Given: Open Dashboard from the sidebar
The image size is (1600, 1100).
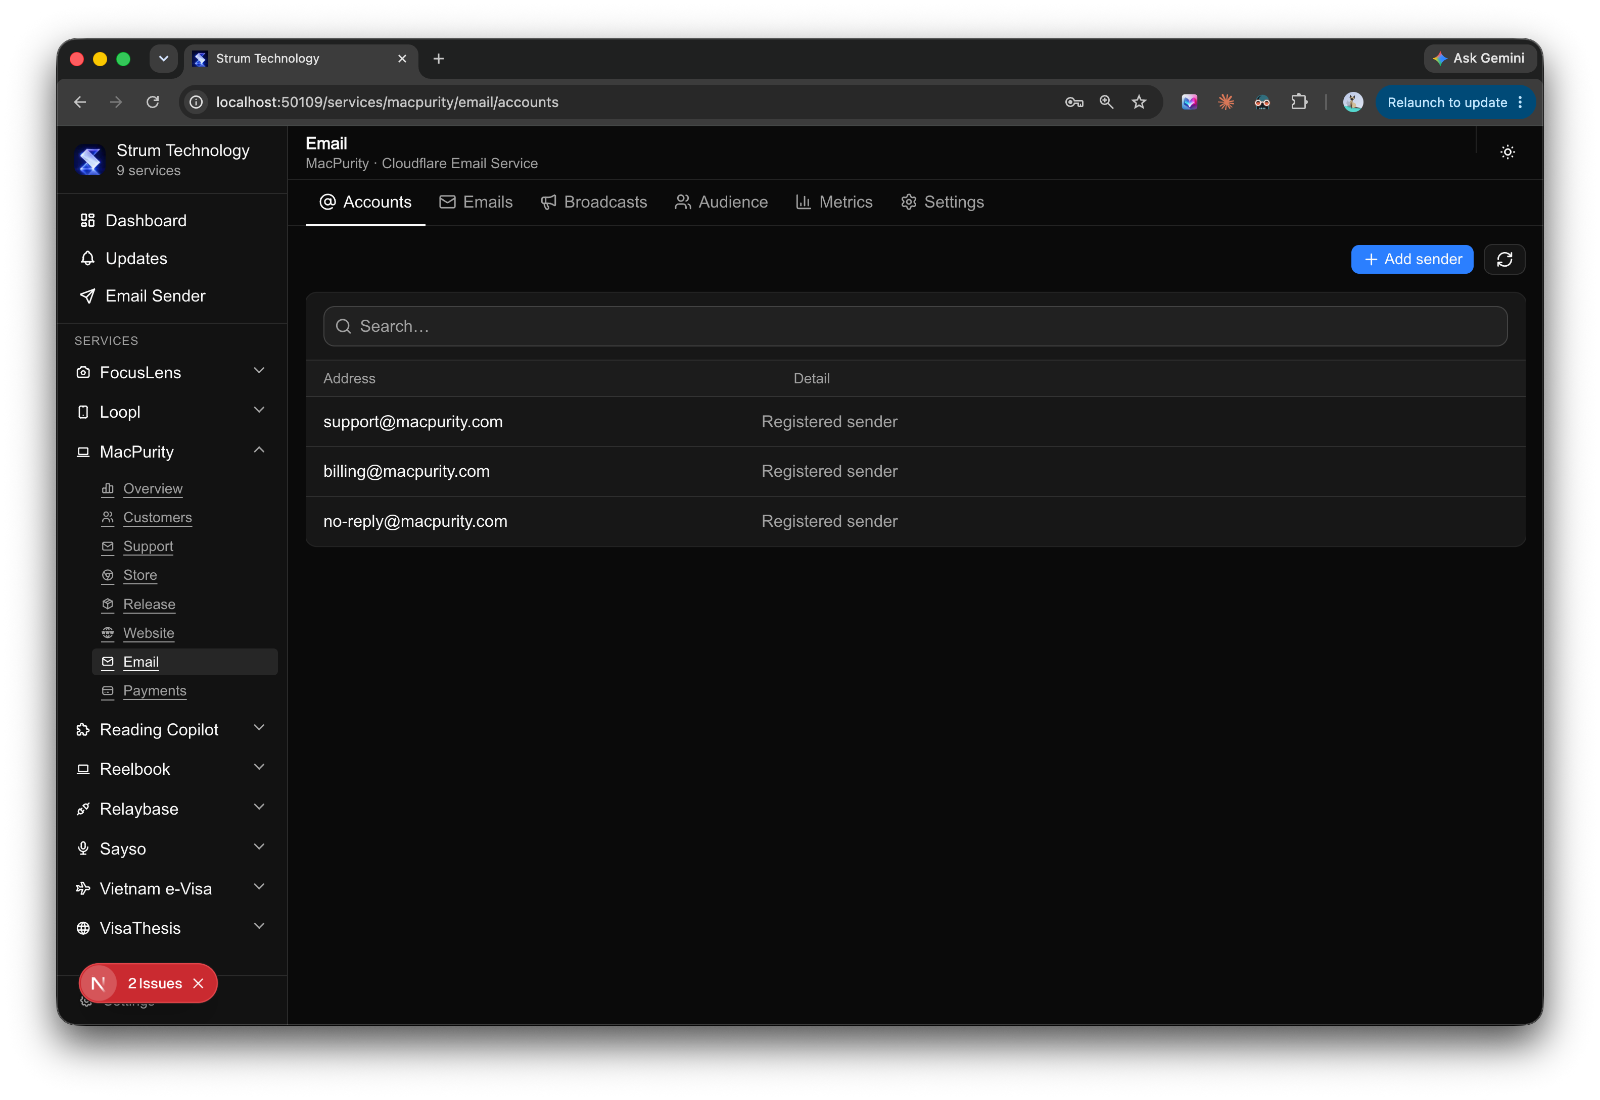Looking at the screenshot, I should click(146, 220).
